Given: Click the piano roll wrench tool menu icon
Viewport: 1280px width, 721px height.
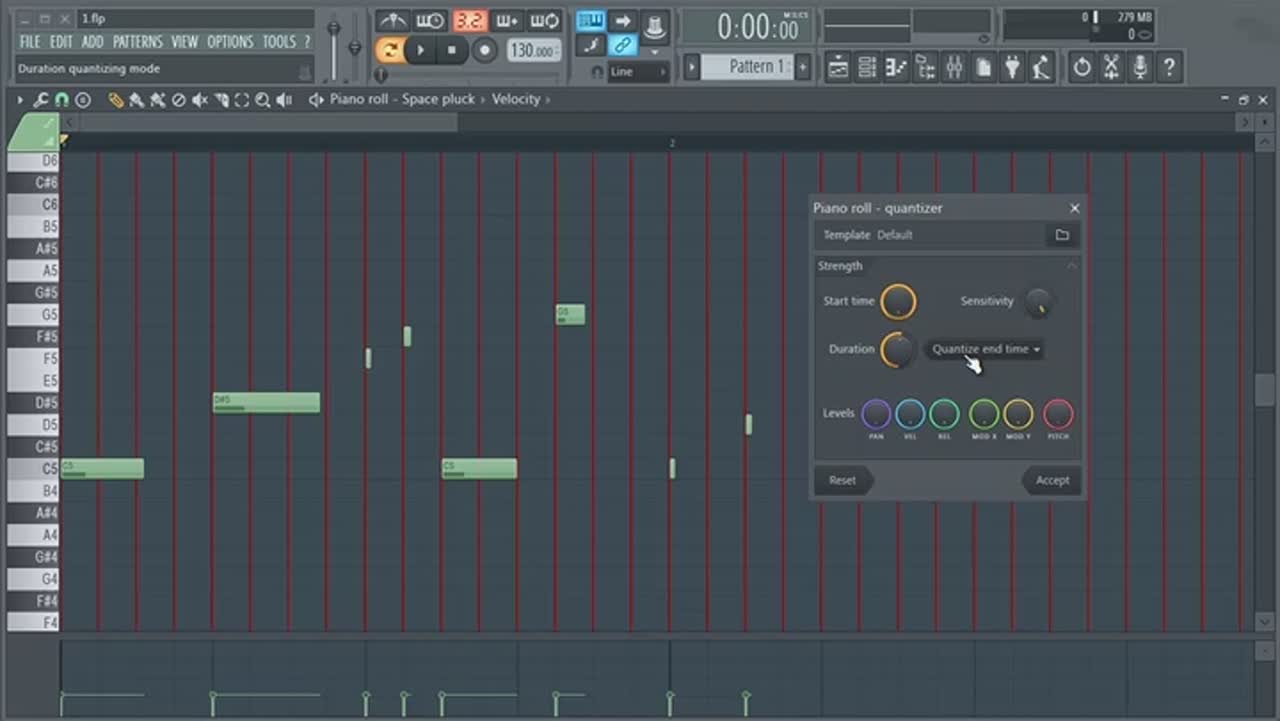Looking at the screenshot, I should tap(41, 100).
